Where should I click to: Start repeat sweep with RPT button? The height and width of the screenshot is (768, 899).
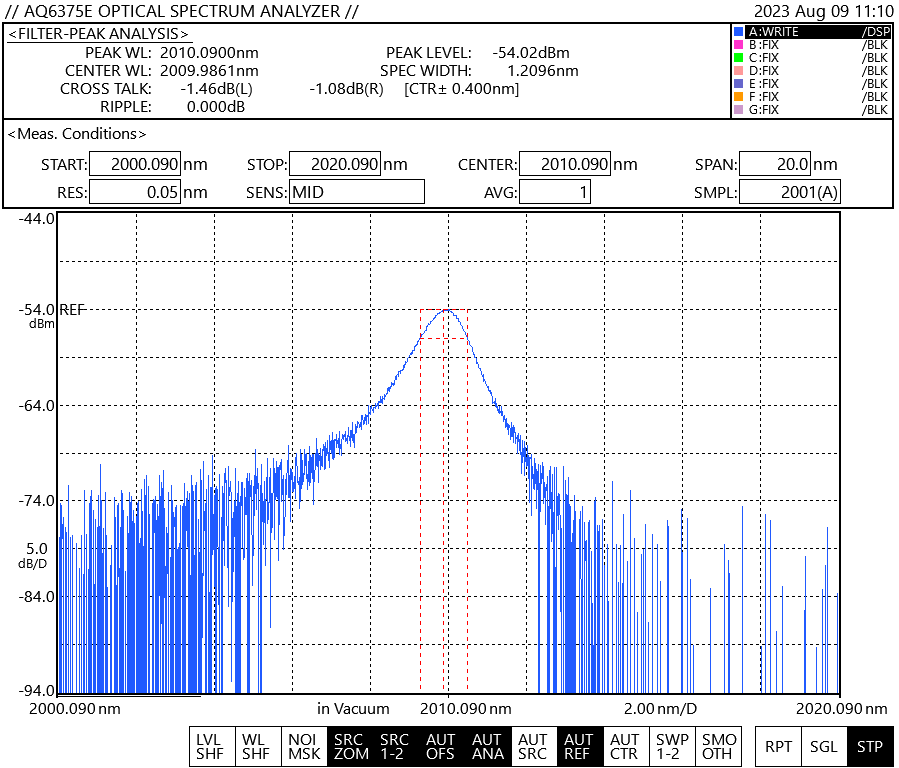tap(778, 747)
